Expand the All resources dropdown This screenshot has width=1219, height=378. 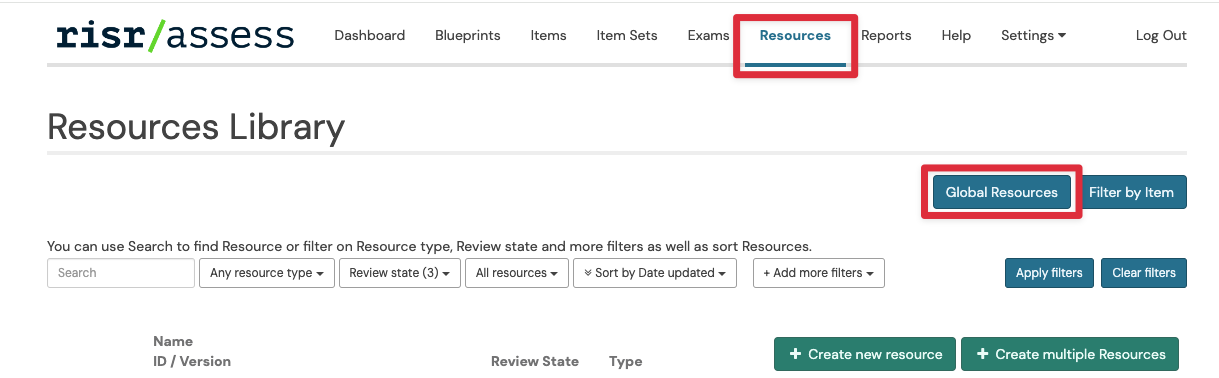click(517, 273)
